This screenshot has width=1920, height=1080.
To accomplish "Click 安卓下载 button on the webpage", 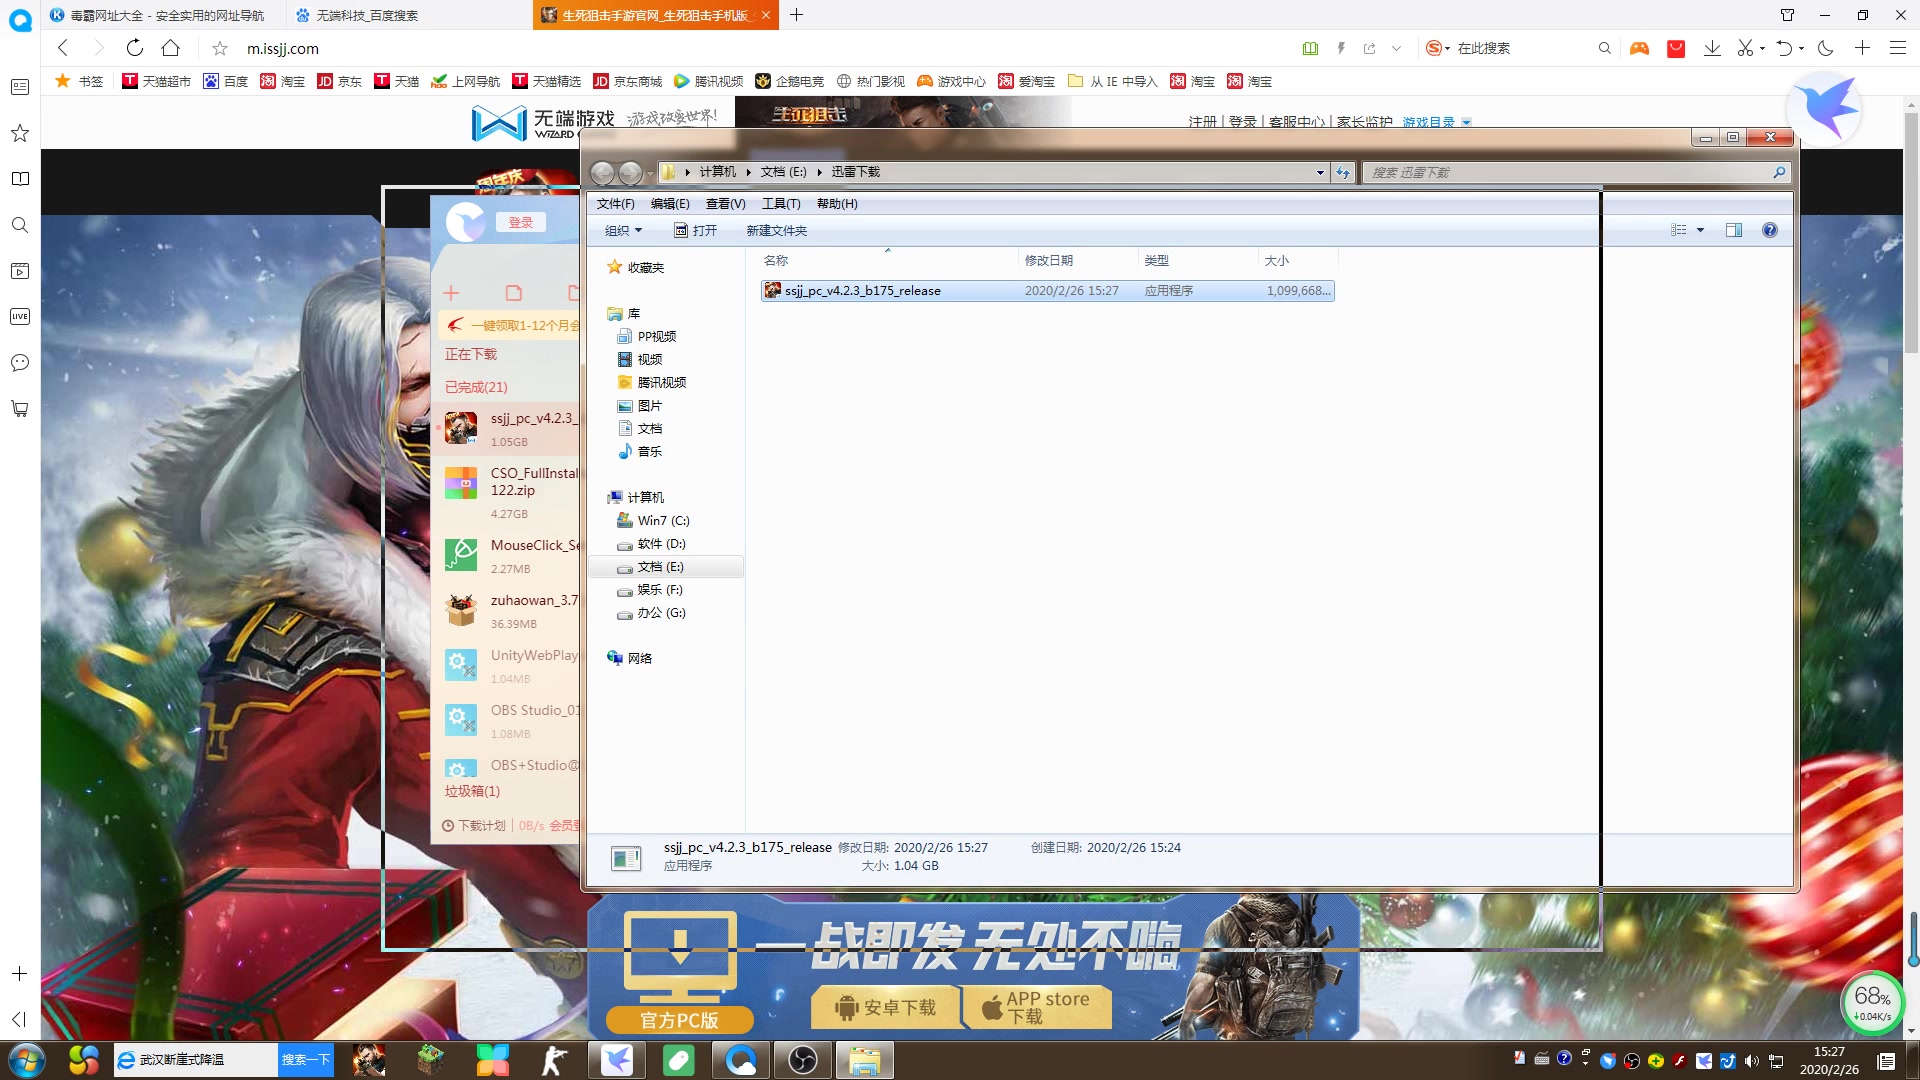I will pyautogui.click(x=886, y=1007).
